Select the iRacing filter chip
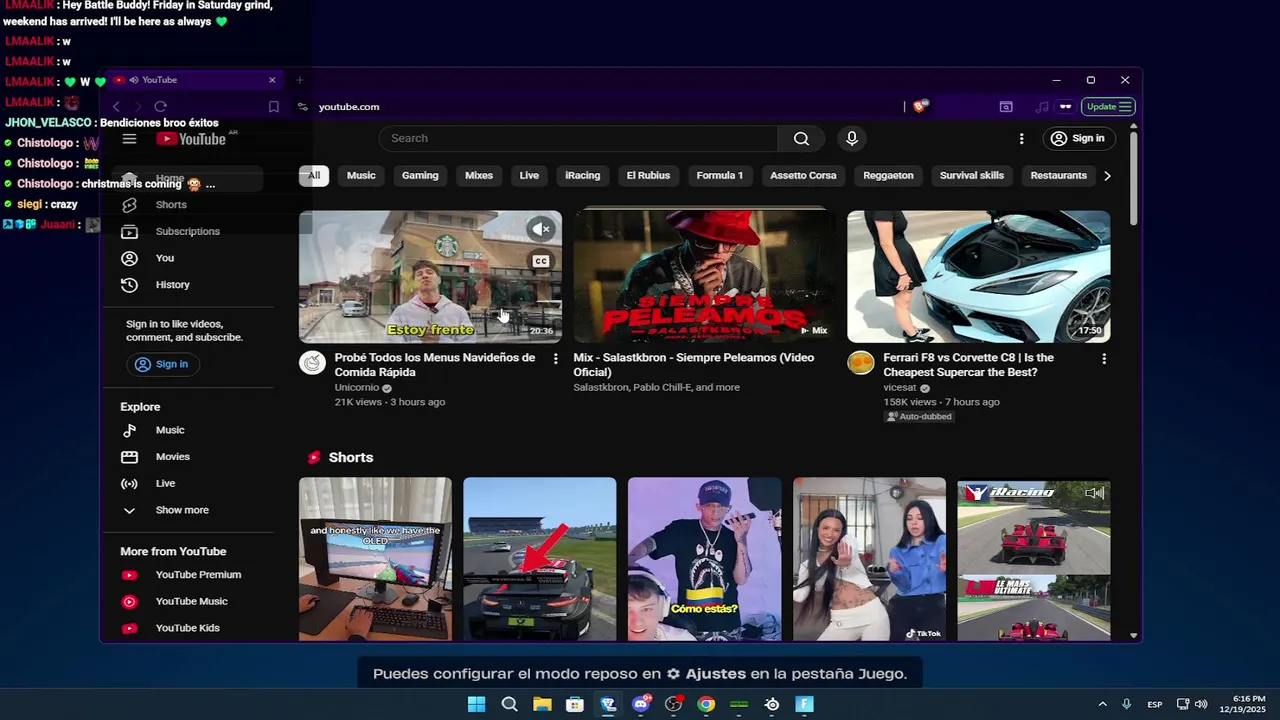 pos(583,176)
